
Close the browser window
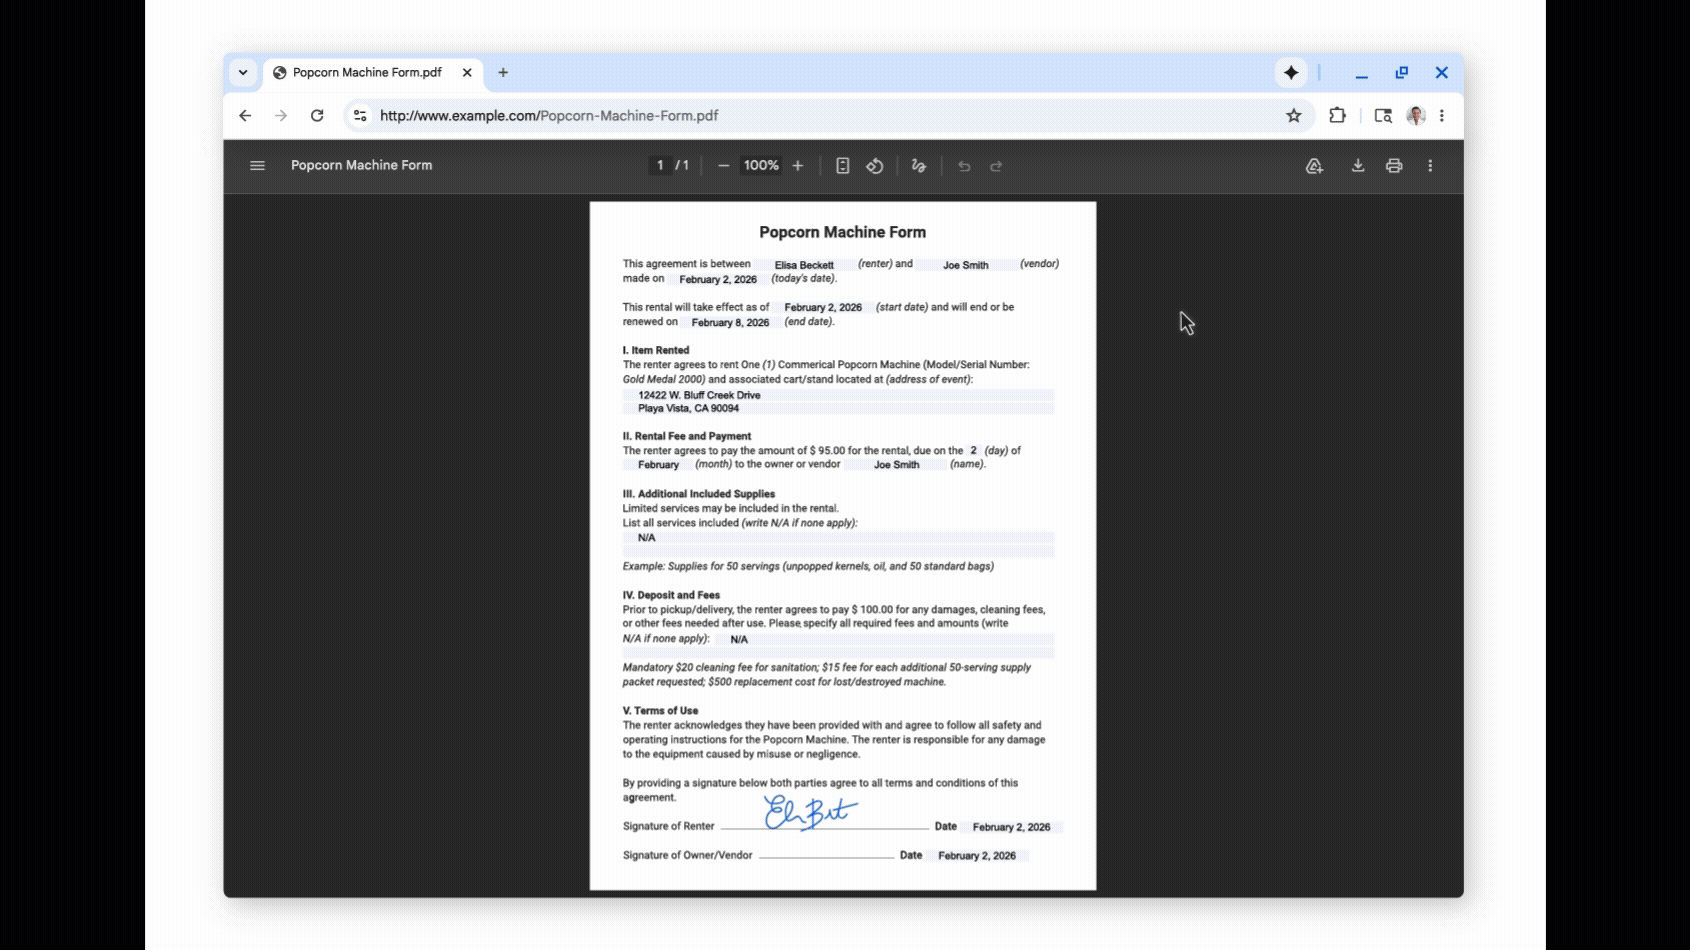click(x=1441, y=73)
